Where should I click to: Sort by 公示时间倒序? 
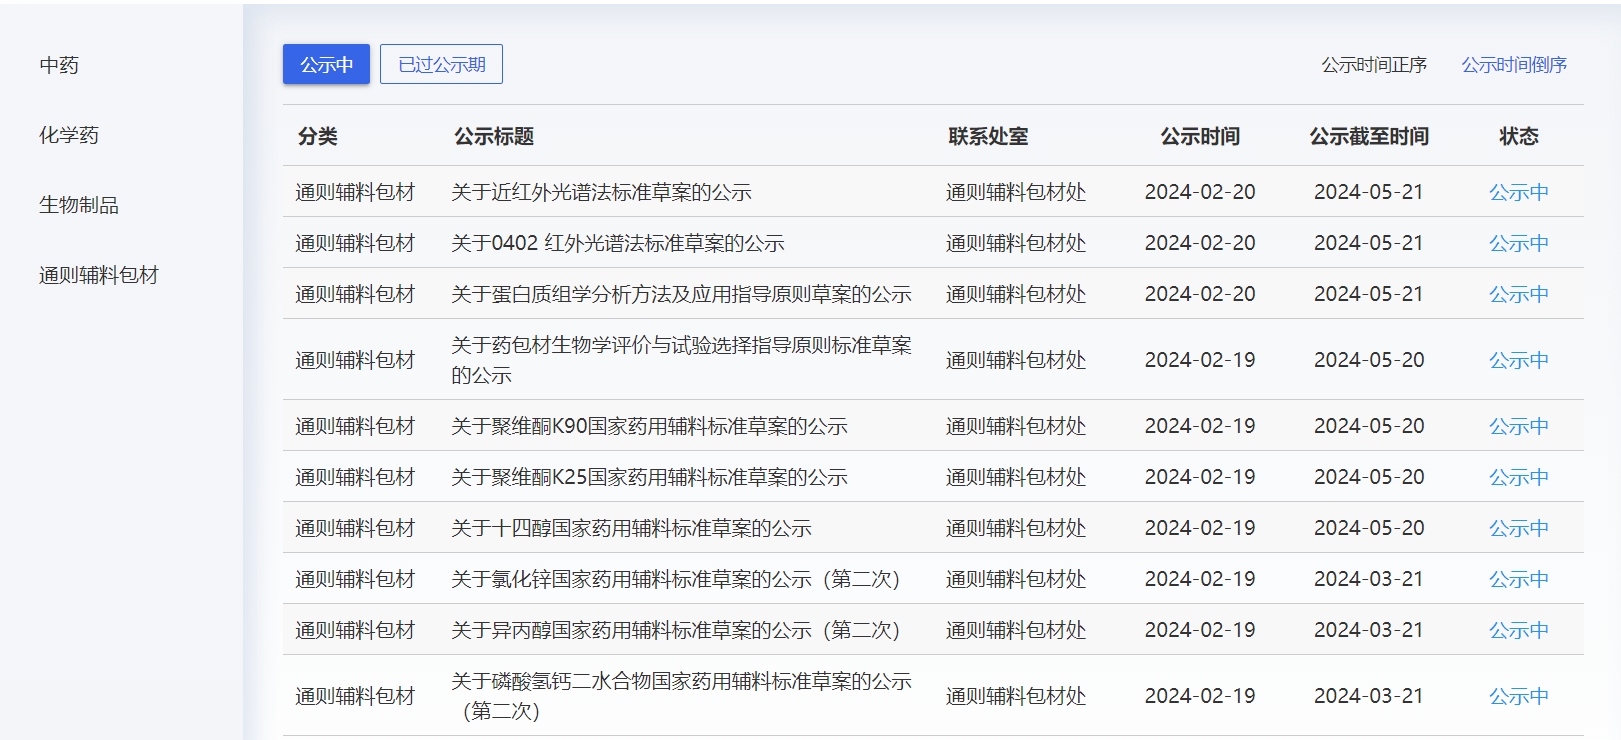click(x=1513, y=65)
